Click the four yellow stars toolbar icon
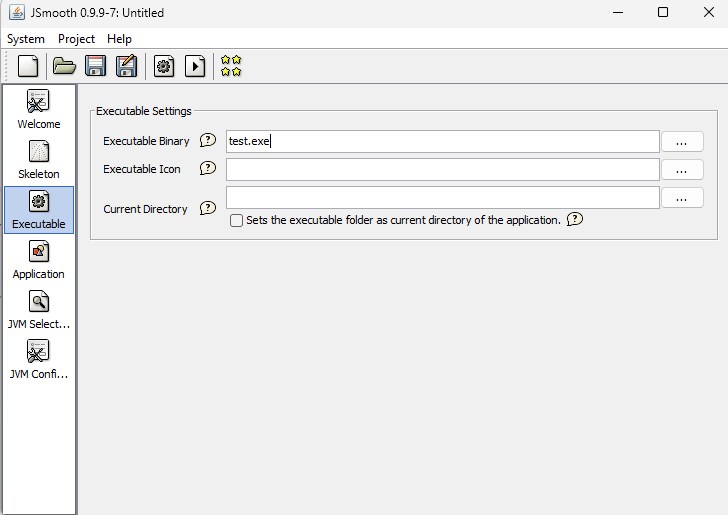 (231, 66)
